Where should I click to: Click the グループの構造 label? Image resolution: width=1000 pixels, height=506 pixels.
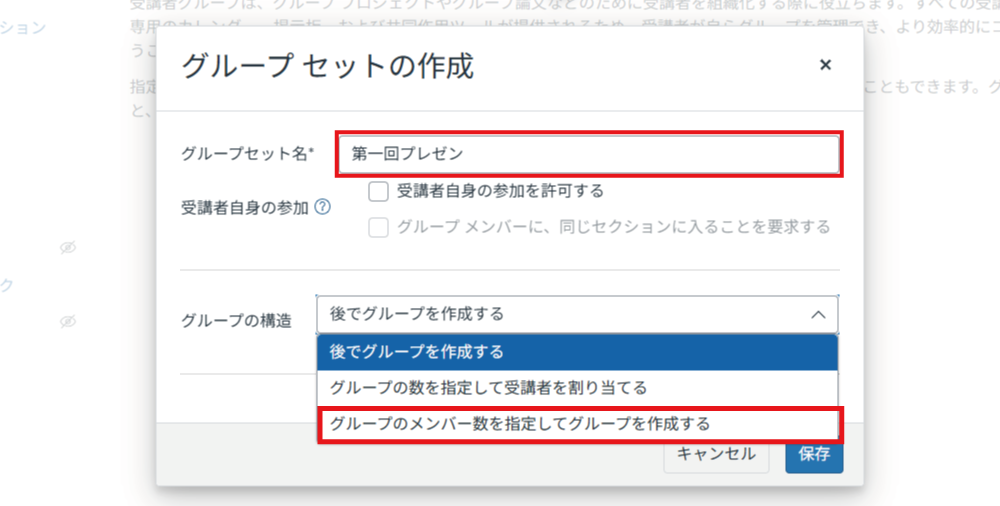click(236, 321)
